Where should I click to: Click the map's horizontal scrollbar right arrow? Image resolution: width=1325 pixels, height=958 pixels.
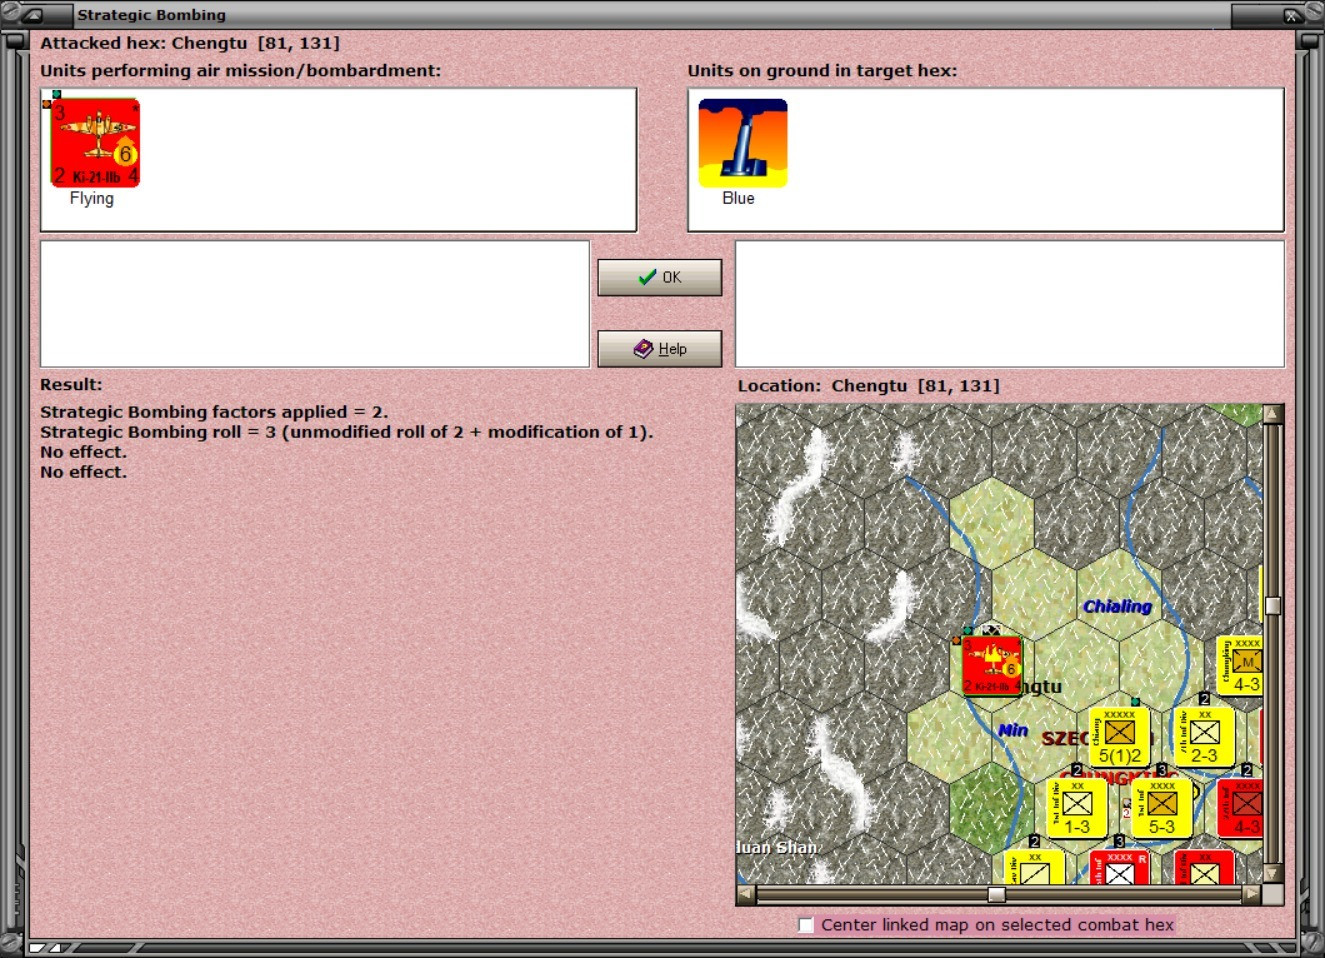point(1252,894)
